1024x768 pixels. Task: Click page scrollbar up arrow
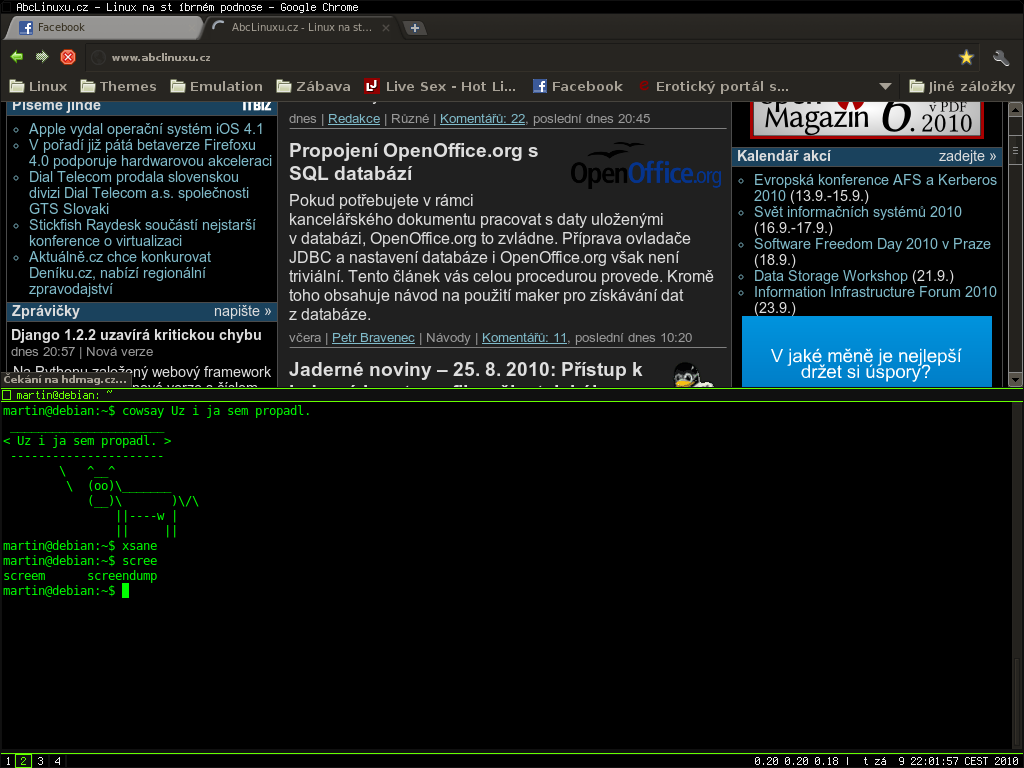pos(1015,109)
